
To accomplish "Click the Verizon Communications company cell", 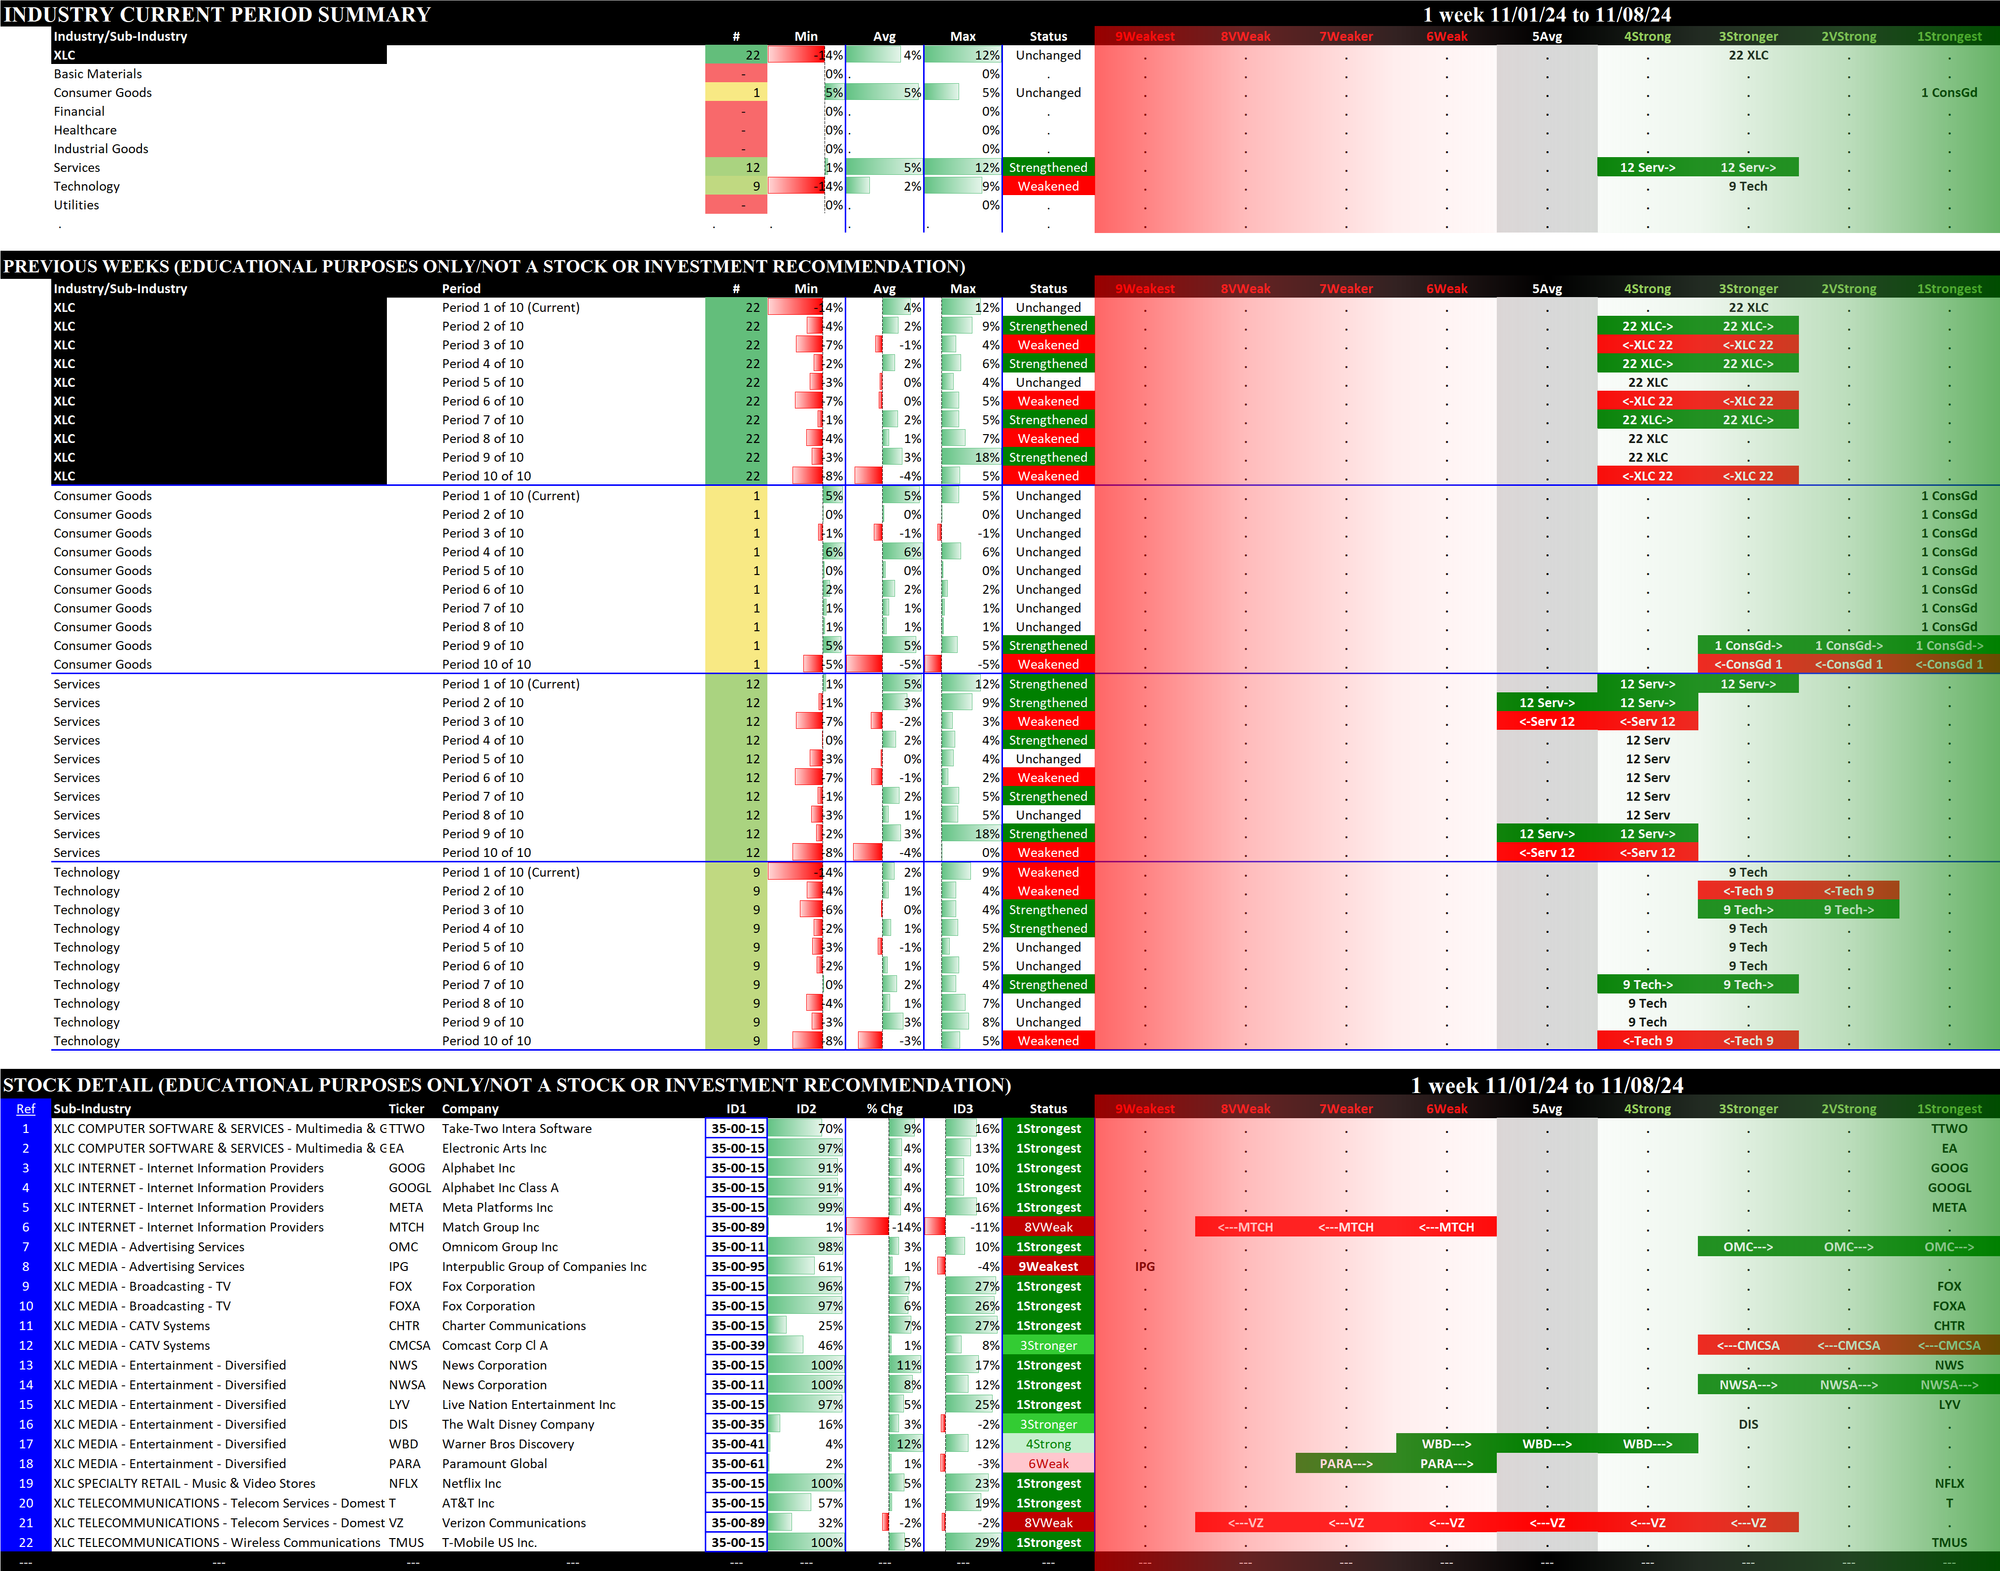I will (x=514, y=1523).
